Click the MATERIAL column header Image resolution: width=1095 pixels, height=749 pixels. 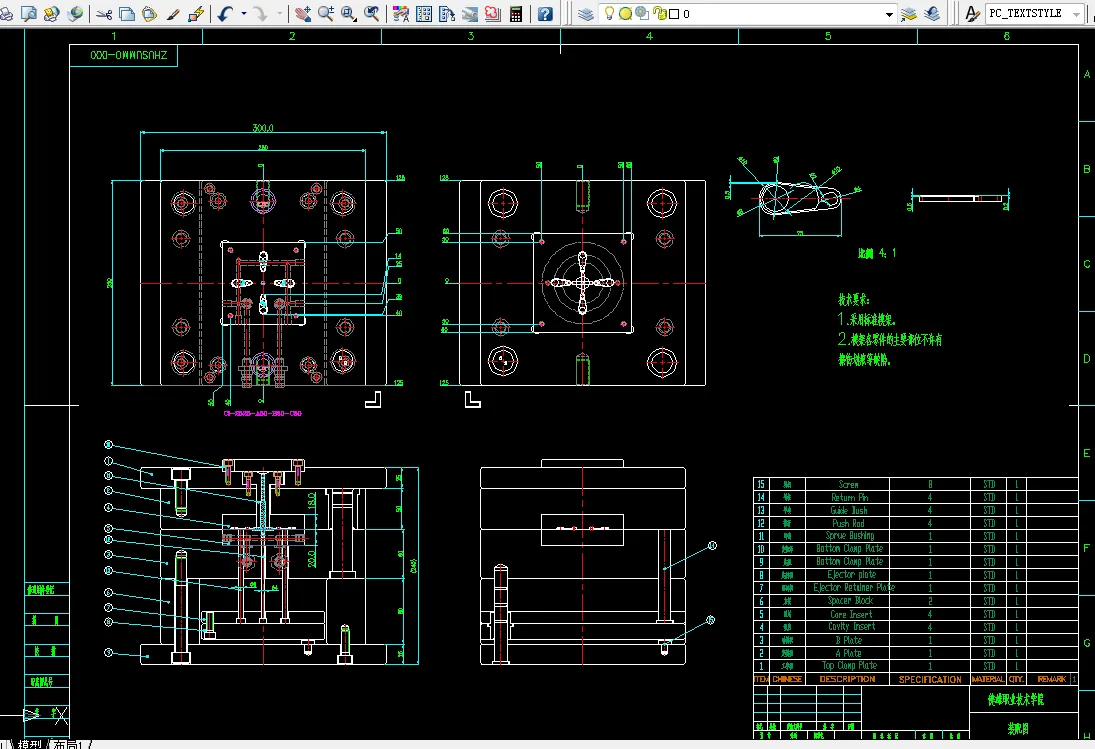coord(987,678)
